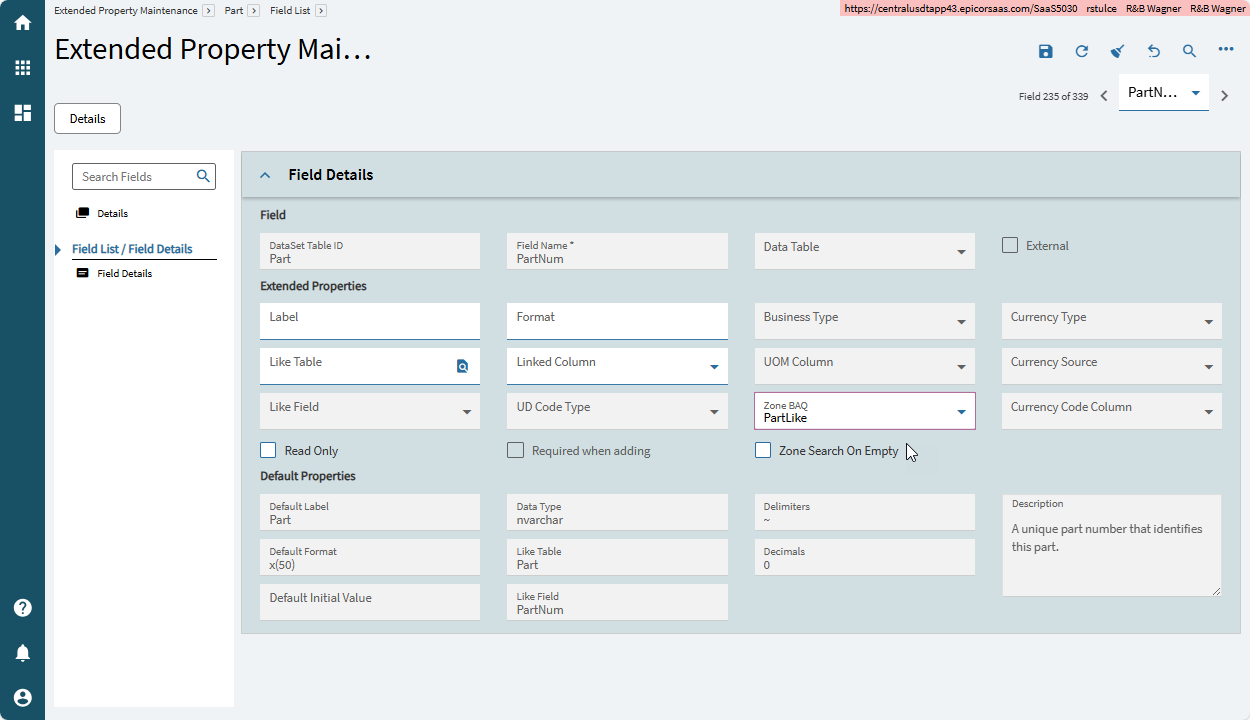Click the DataSet Table ID field

point(370,251)
